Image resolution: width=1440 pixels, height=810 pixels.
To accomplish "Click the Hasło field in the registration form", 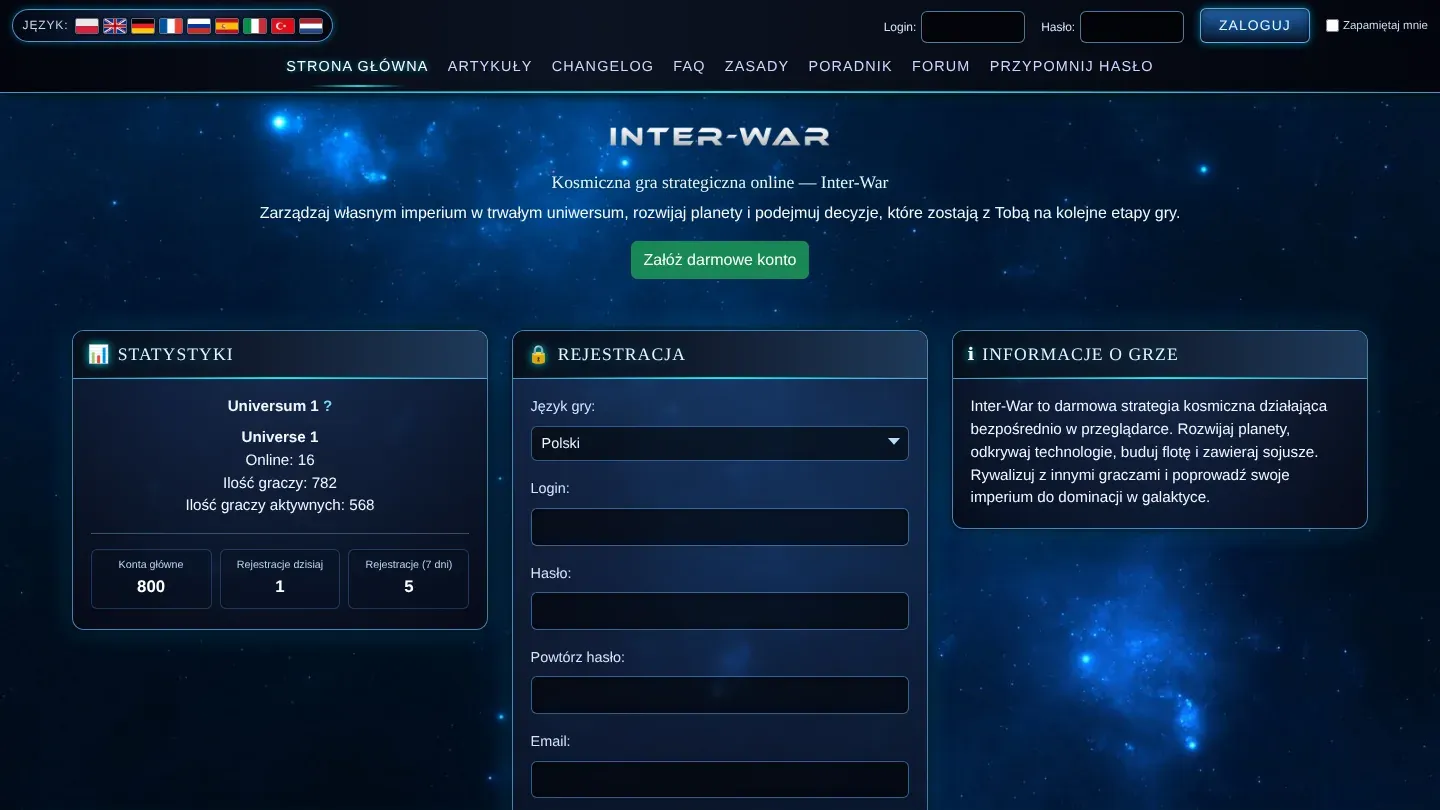I will (720, 611).
